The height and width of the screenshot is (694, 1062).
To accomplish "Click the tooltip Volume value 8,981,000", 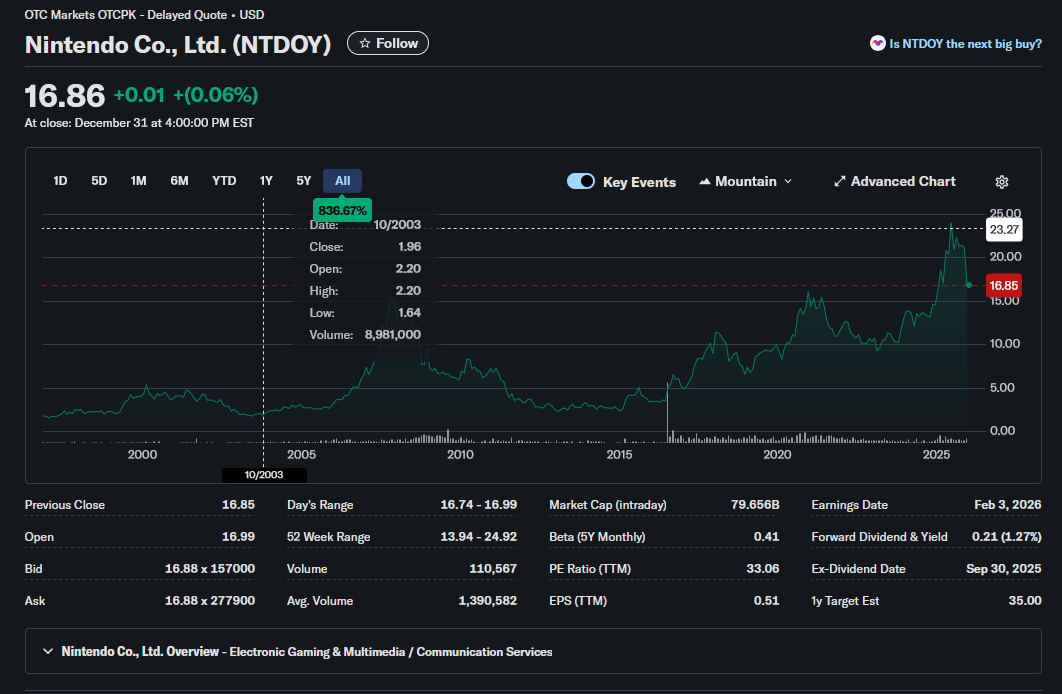I will (393, 334).
